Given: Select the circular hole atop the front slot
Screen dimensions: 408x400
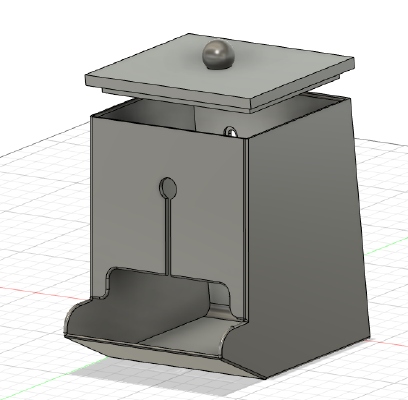Looking at the screenshot, I should click(168, 188).
